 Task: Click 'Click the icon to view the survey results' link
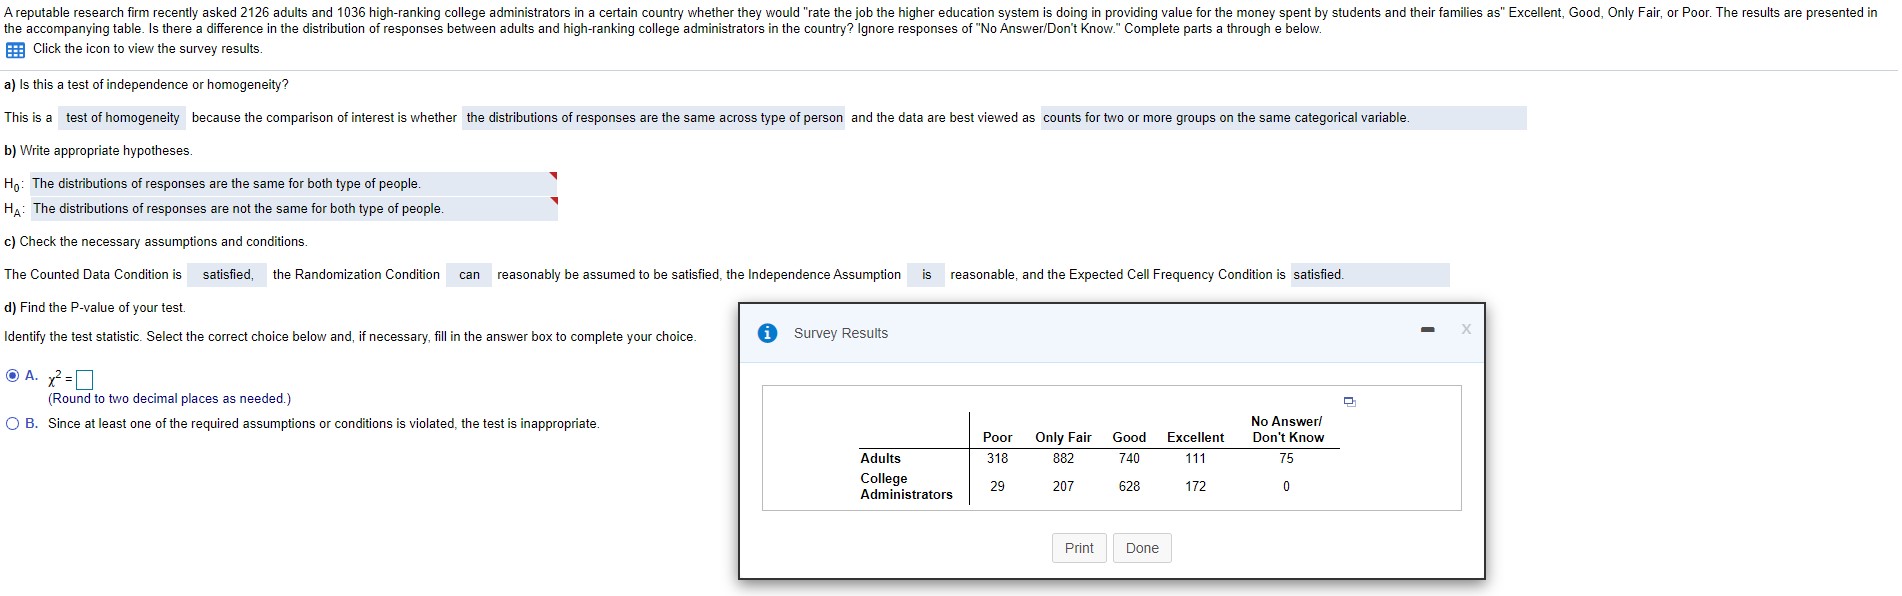click(x=147, y=49)
